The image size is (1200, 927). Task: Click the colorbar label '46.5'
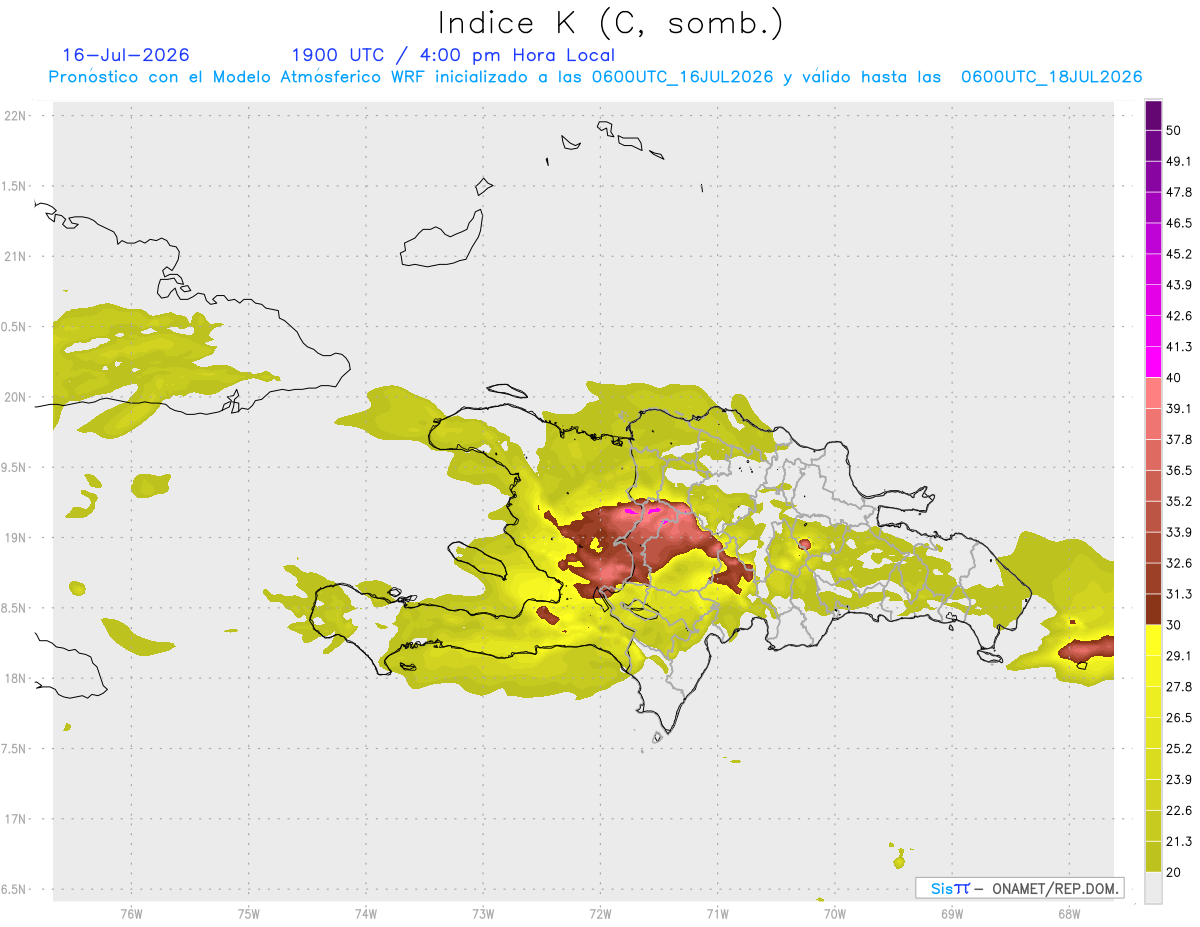tap(1179, 223)
